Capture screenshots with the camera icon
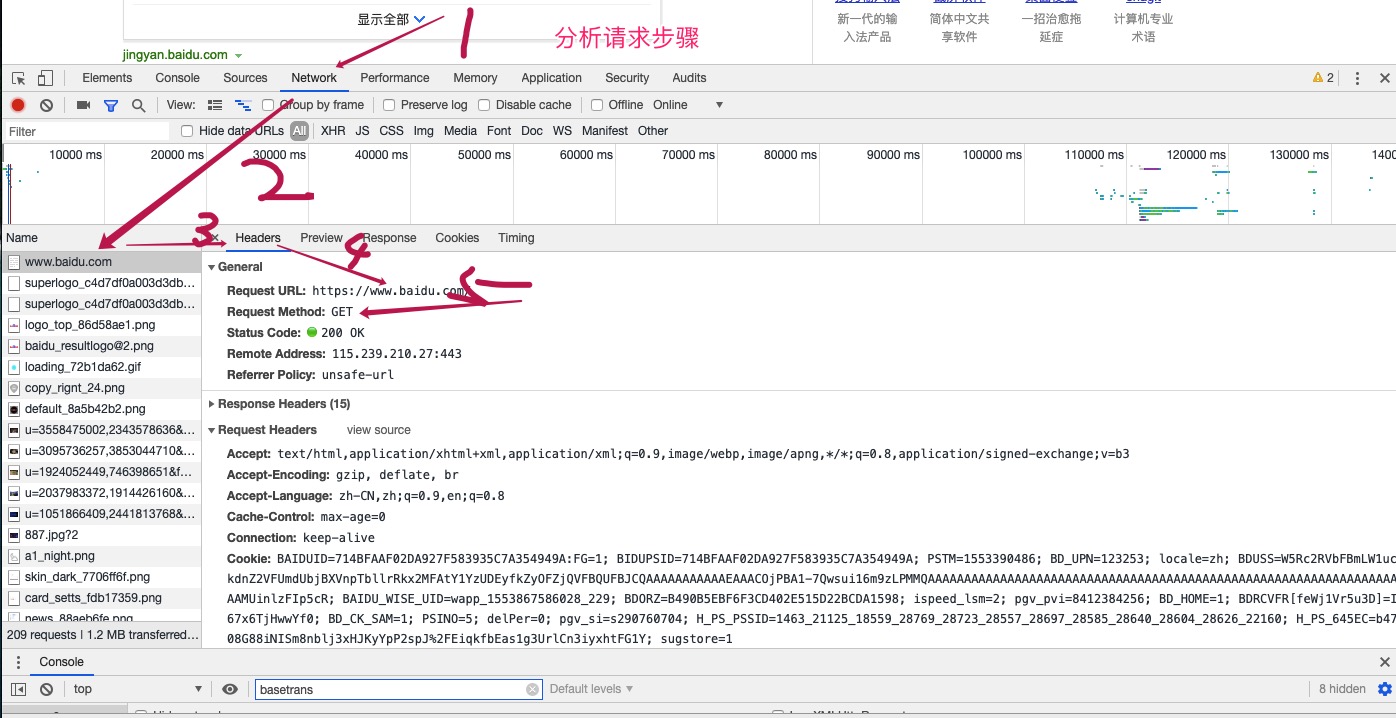 pos(84,105)
